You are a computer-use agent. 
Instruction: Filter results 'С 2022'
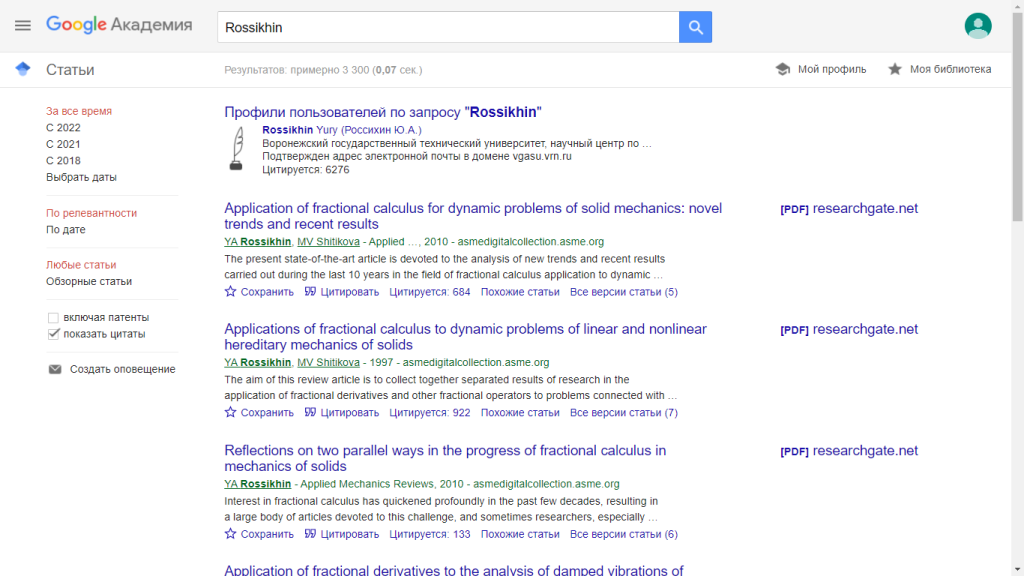pyautogui.click(x=63, y=127)
